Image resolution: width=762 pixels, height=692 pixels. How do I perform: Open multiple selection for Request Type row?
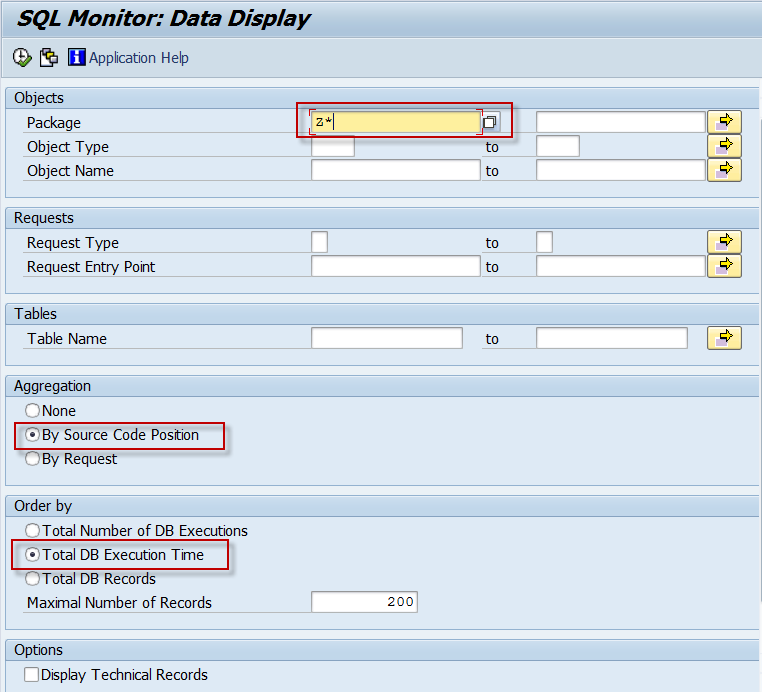tap(724, 242)
